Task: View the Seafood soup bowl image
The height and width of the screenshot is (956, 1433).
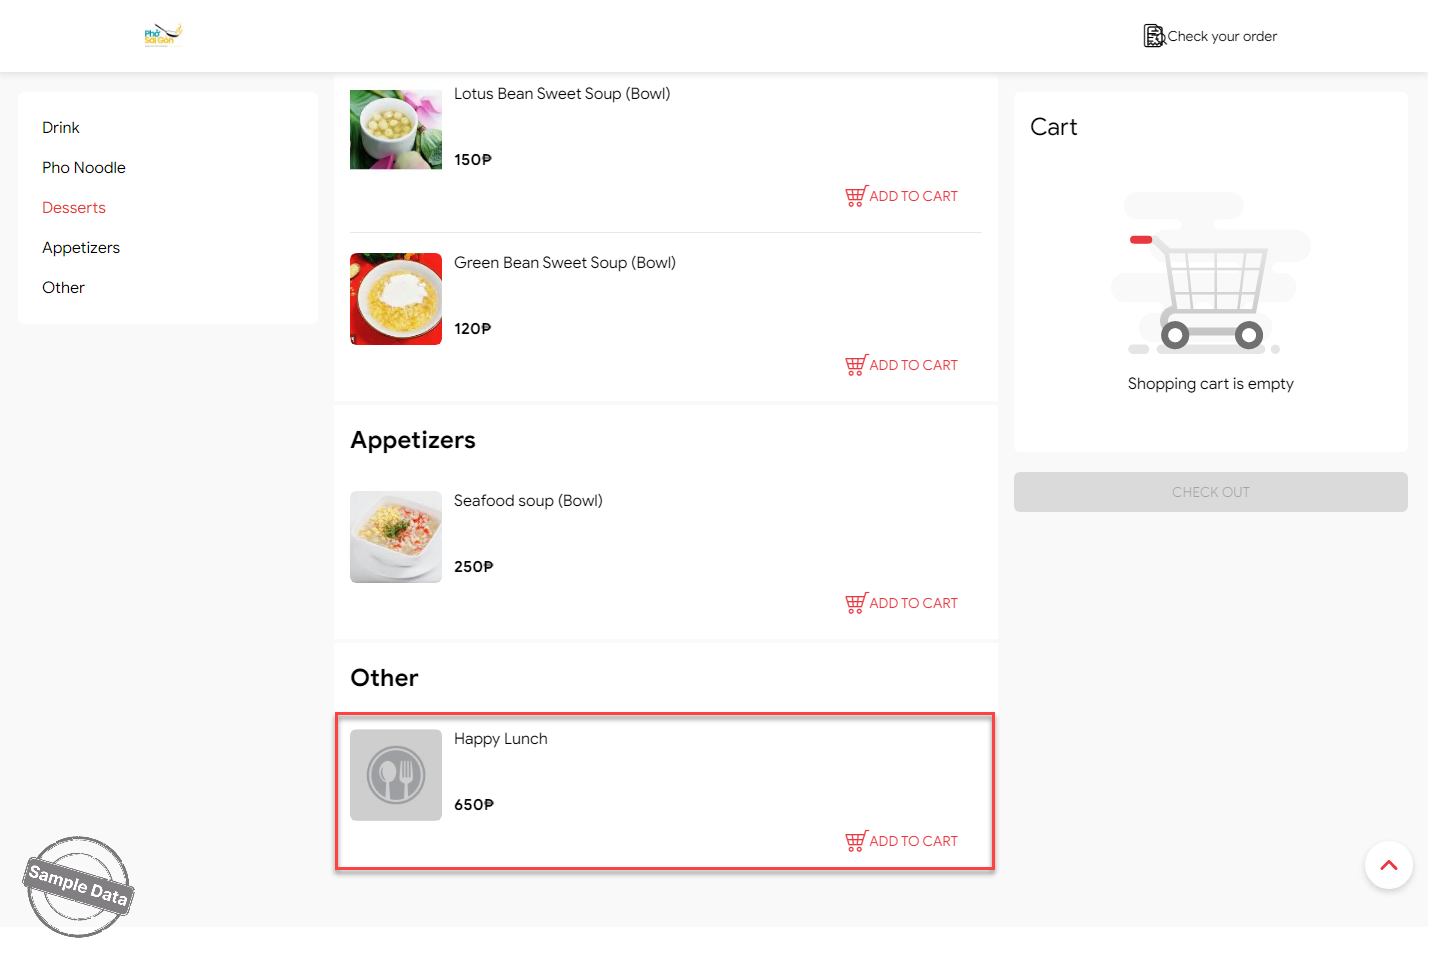Action: (396, 537)
